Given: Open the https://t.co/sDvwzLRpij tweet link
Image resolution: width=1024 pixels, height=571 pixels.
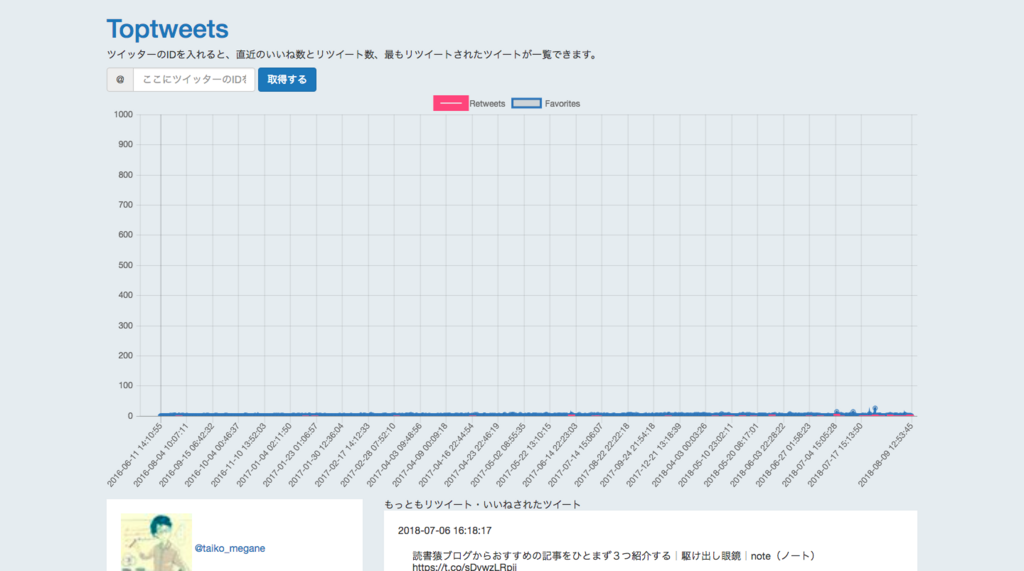Looking at the screenshot, I should click(464, 566).
